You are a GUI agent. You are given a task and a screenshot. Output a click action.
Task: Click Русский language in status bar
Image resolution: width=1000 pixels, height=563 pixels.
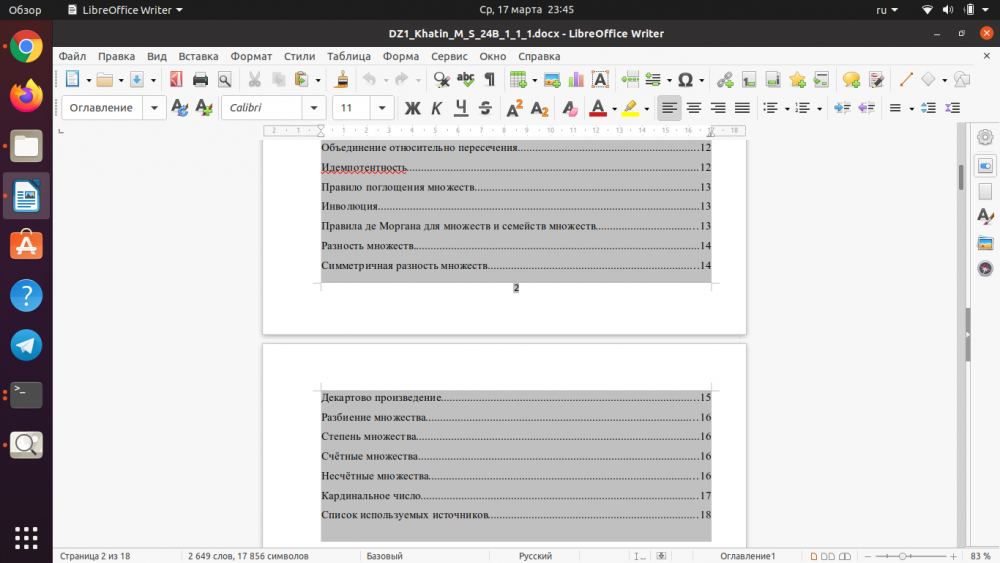535,556
